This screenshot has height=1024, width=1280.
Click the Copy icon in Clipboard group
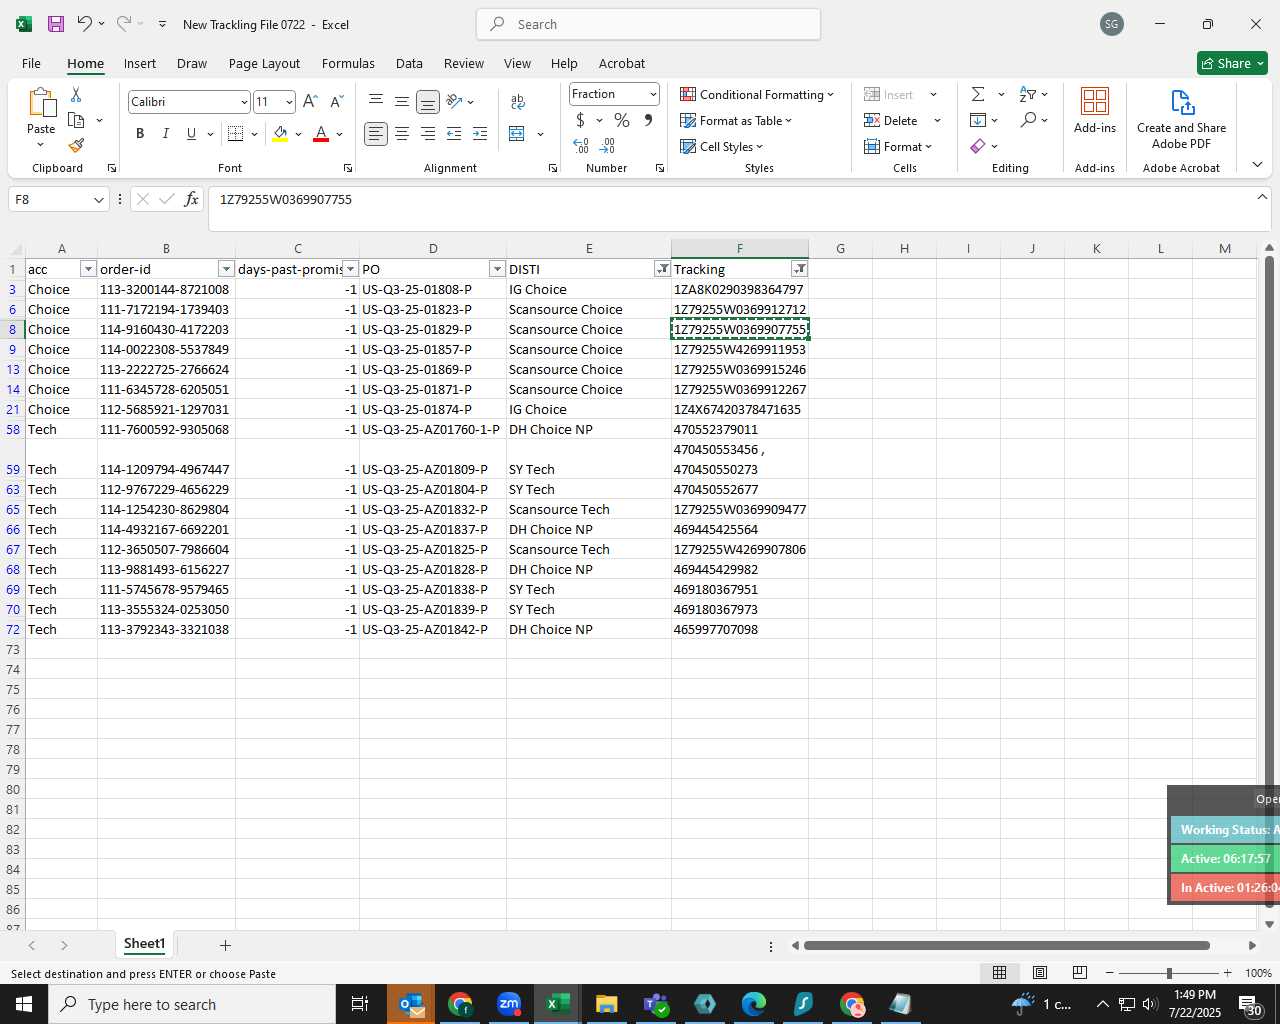click(x=76, y=120)
